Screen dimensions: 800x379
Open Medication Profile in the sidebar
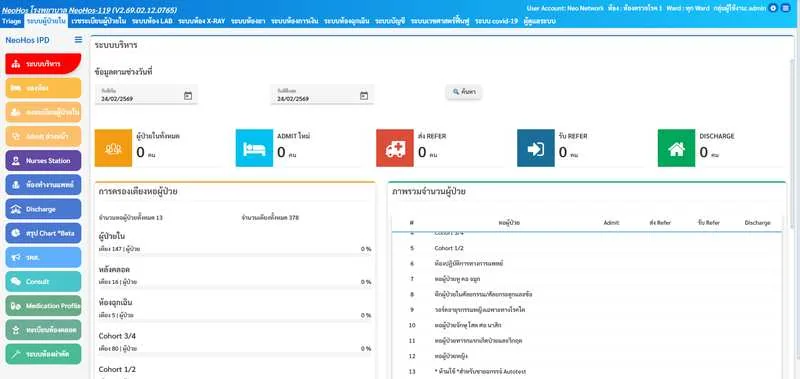[43, 306]
